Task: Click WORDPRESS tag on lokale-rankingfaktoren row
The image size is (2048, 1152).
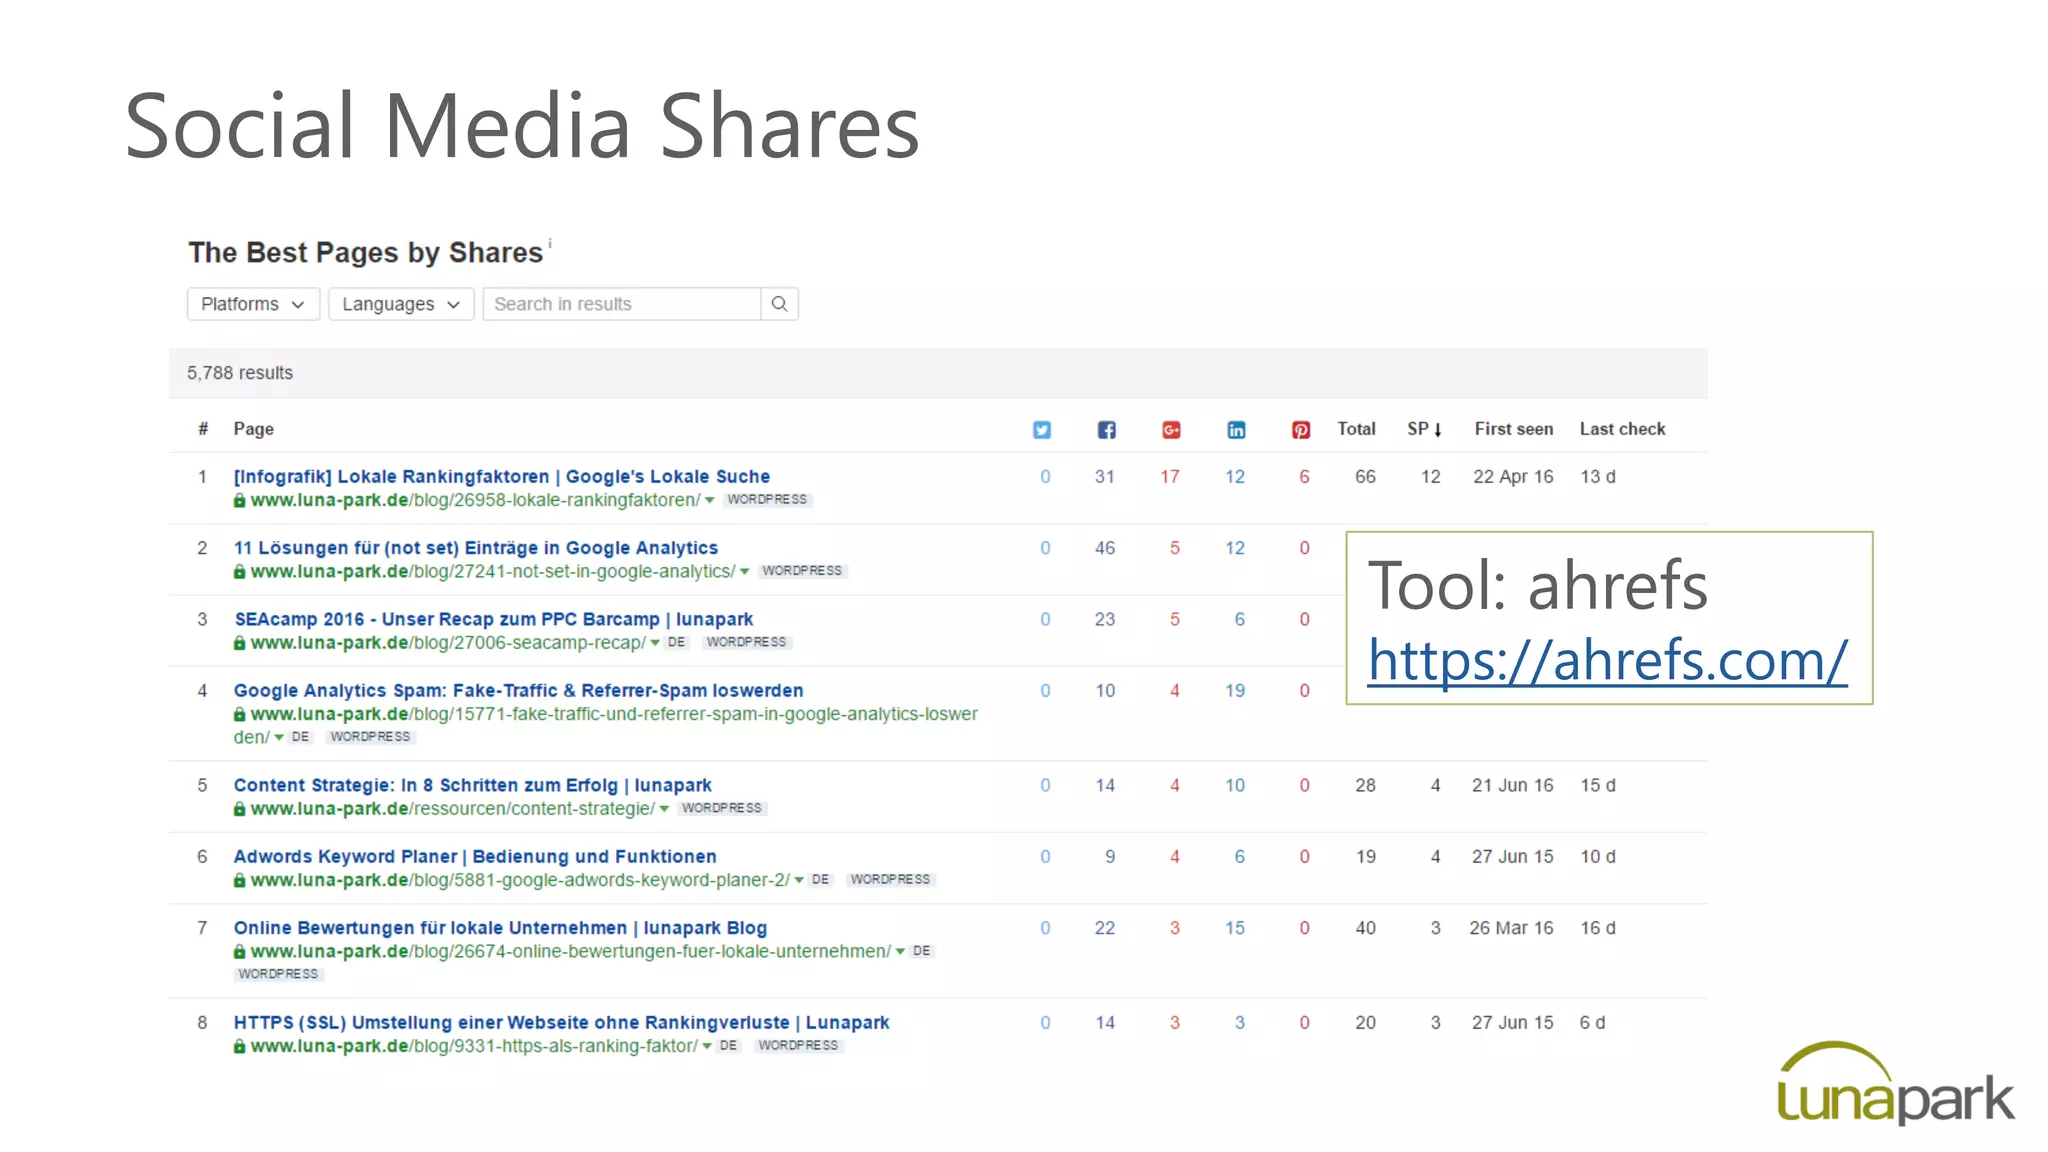Action: 767,500
